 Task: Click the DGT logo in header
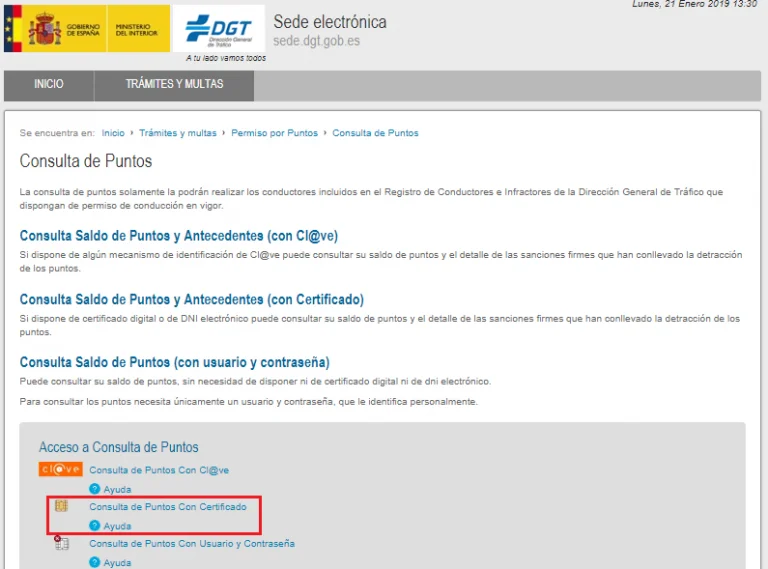click(x=219, y=28)
